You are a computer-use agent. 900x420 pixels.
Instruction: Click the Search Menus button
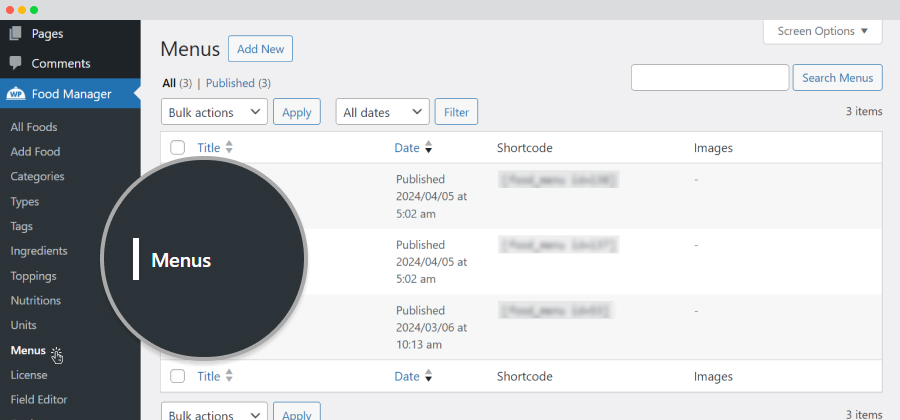tap(837, 77)
